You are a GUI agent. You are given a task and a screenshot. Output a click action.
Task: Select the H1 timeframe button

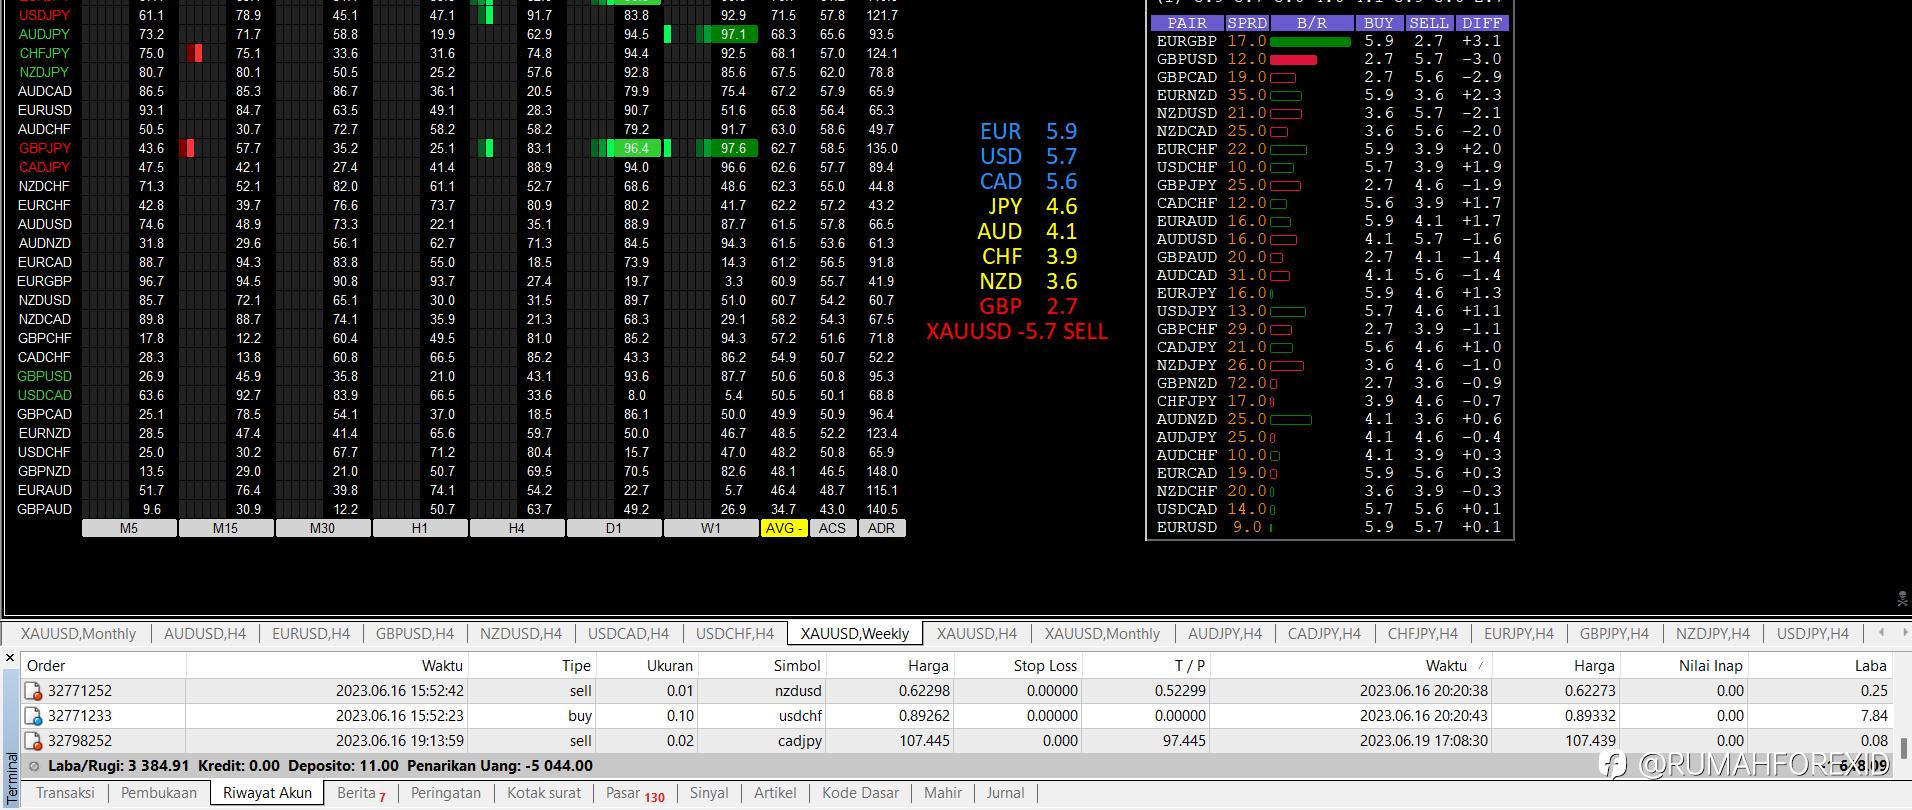pyautogui.click(x=420, y=528)
